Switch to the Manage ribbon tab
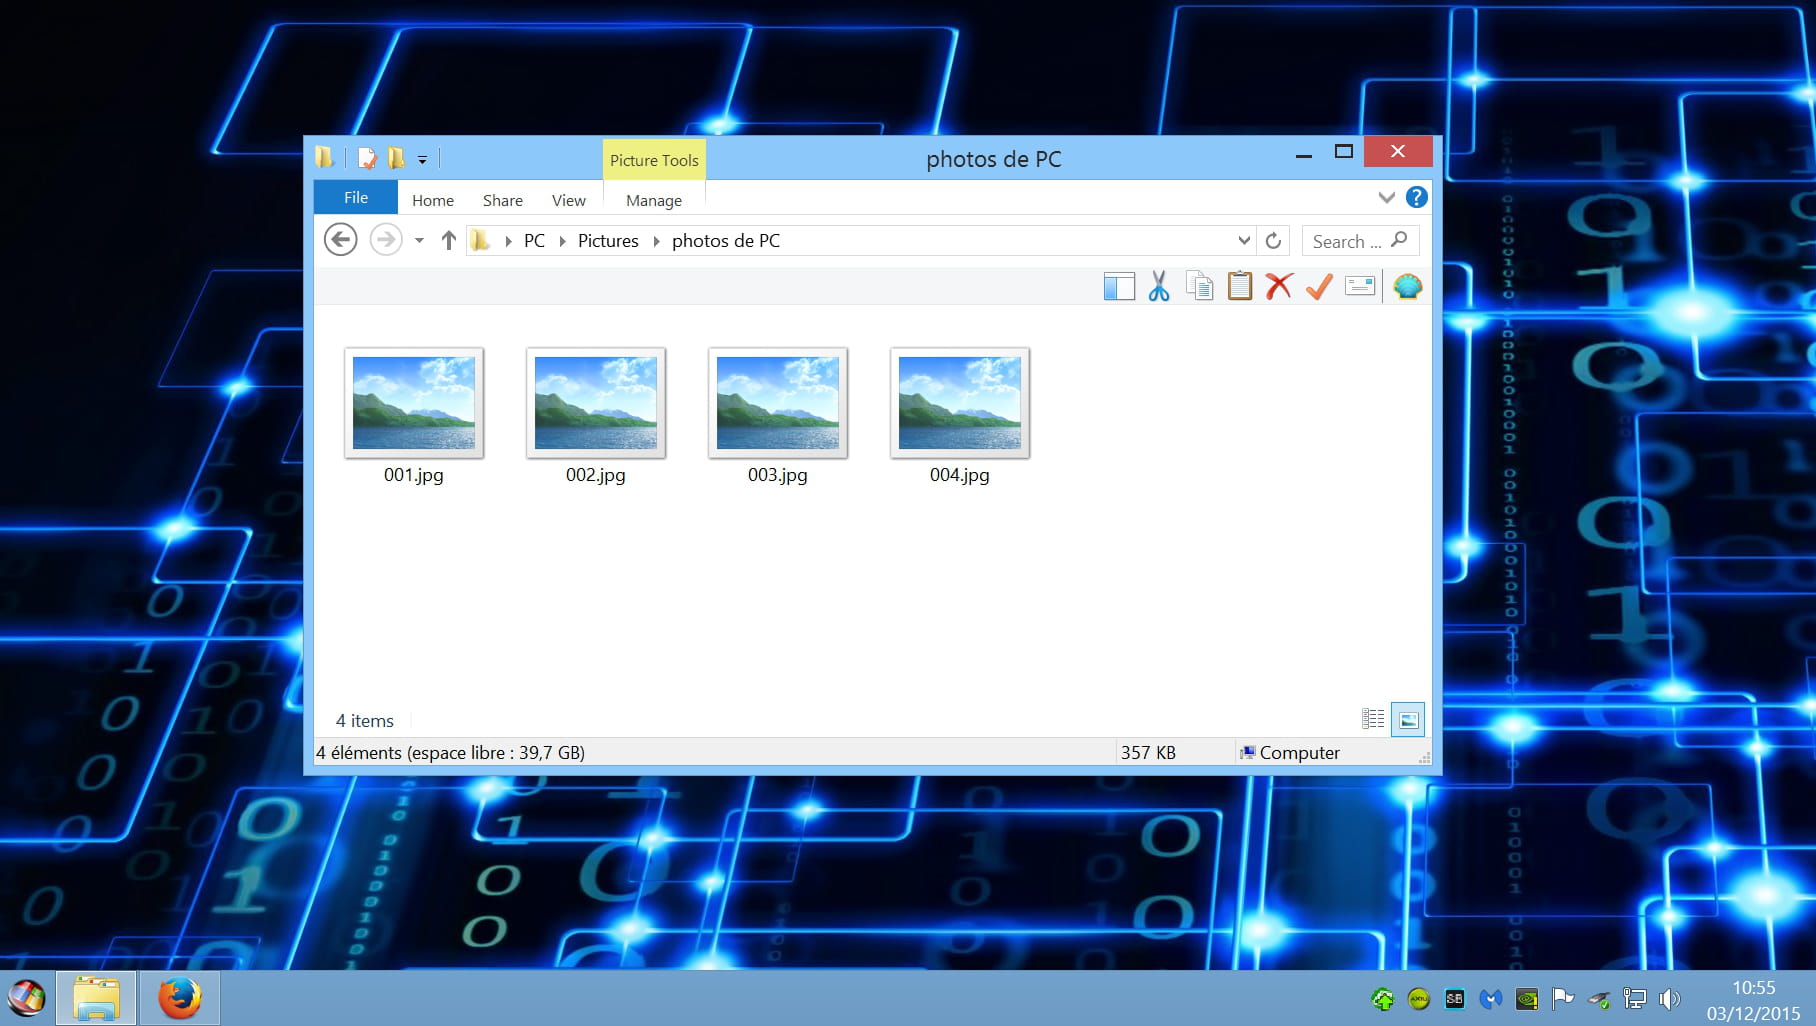This screenshot has width=1816, height=1026. (654, 200)
